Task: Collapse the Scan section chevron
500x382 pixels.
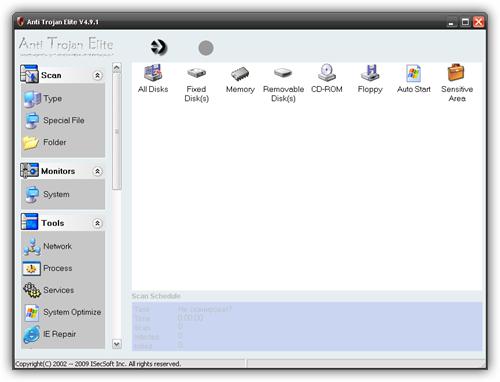Action: 97,75
